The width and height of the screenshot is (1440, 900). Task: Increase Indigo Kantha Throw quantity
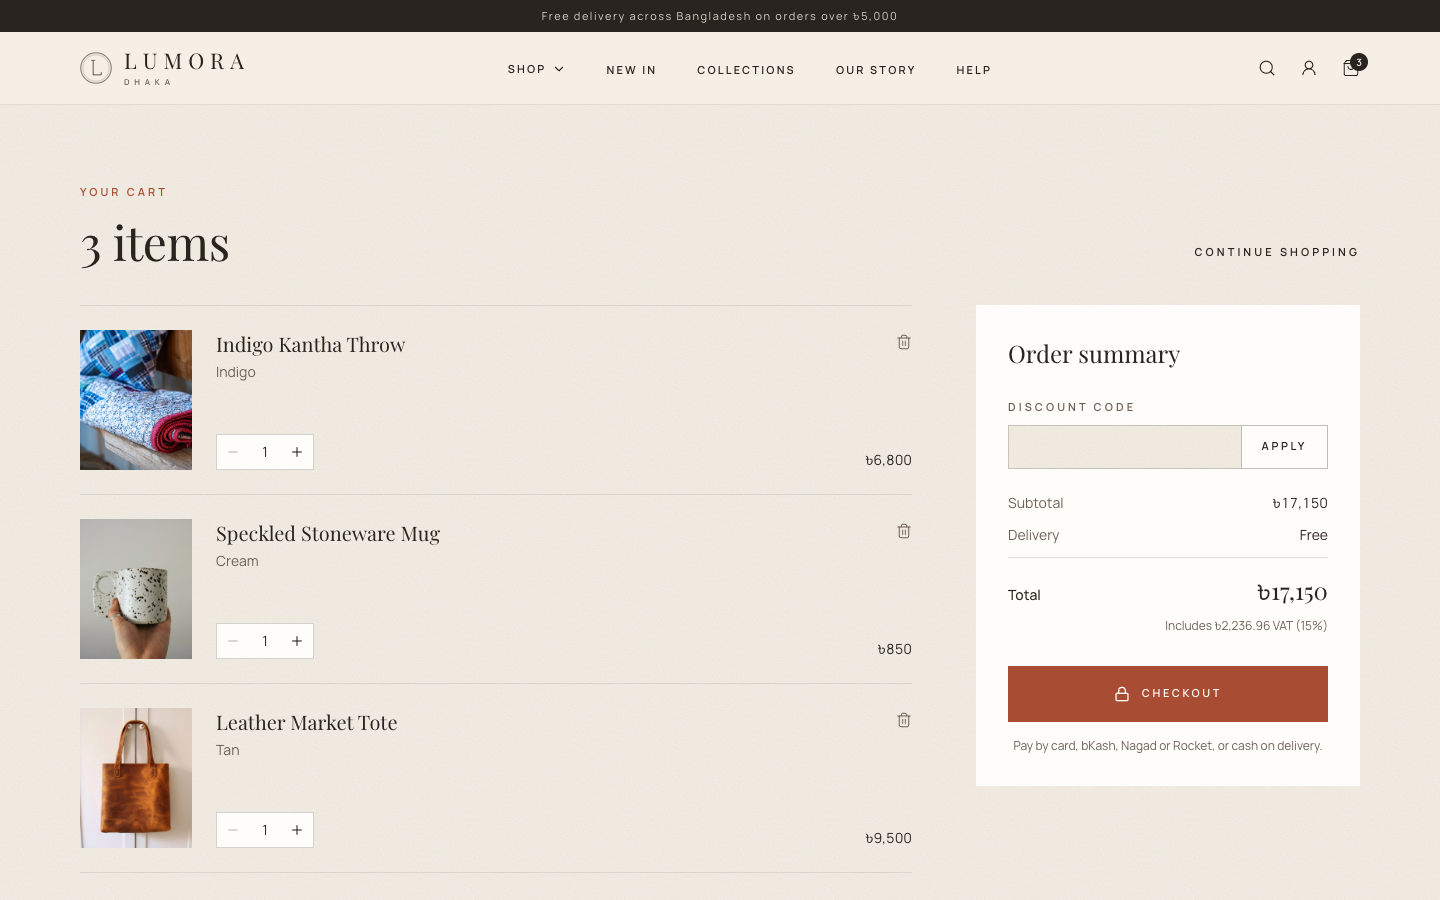point(297,452)
